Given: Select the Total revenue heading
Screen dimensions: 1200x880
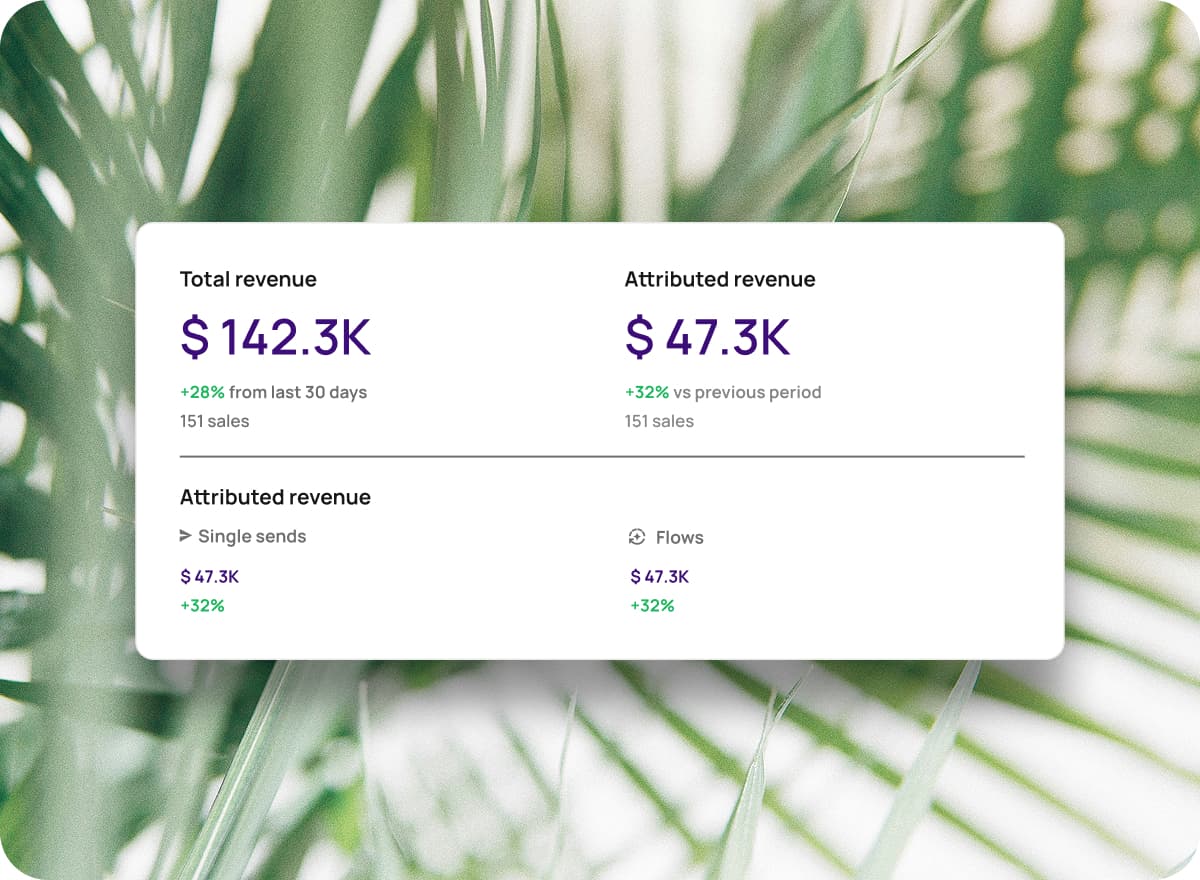Looking at the screenshot, I should [248, 280].
